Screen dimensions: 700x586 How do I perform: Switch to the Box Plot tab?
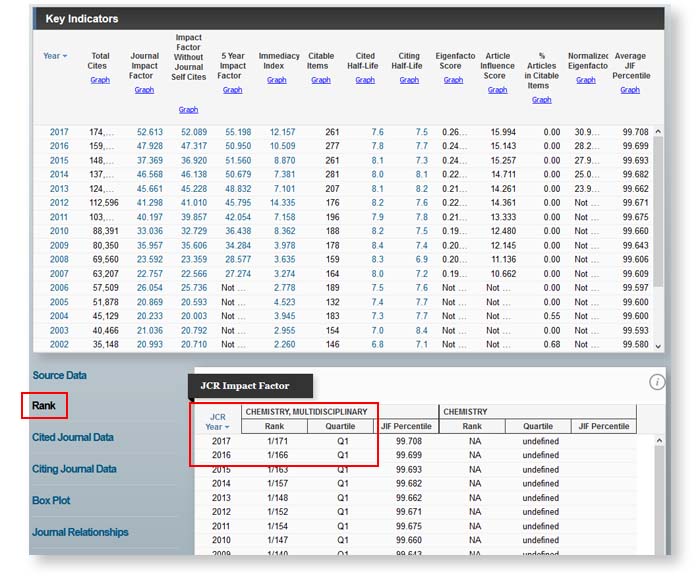(51, 501)
